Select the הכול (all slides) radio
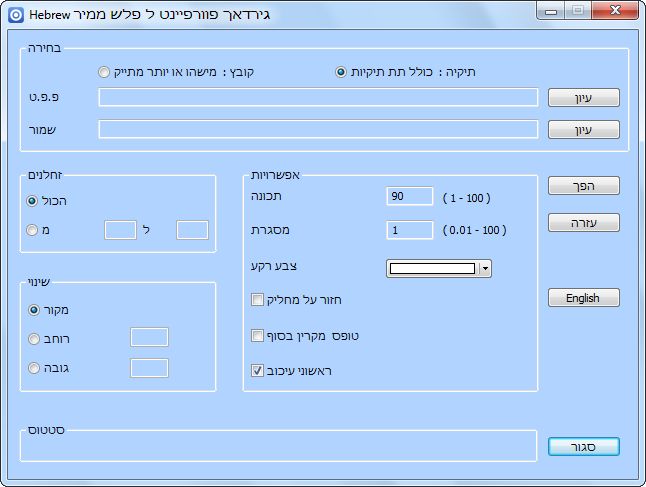The image size is (646, 487). (x=32, y=201)
